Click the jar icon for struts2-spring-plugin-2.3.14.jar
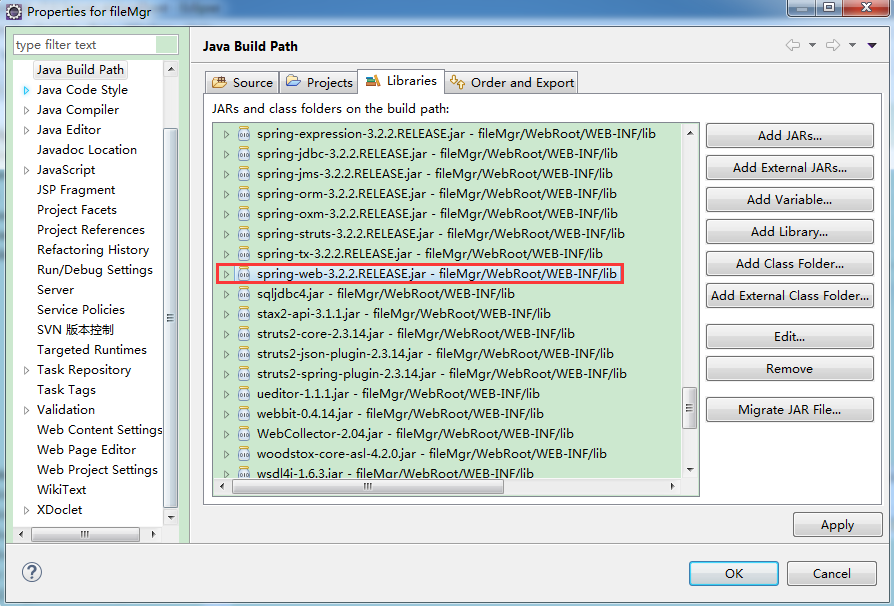Image resolution: width=894 pixels, height=606 pixels. (x=244, y=374)
